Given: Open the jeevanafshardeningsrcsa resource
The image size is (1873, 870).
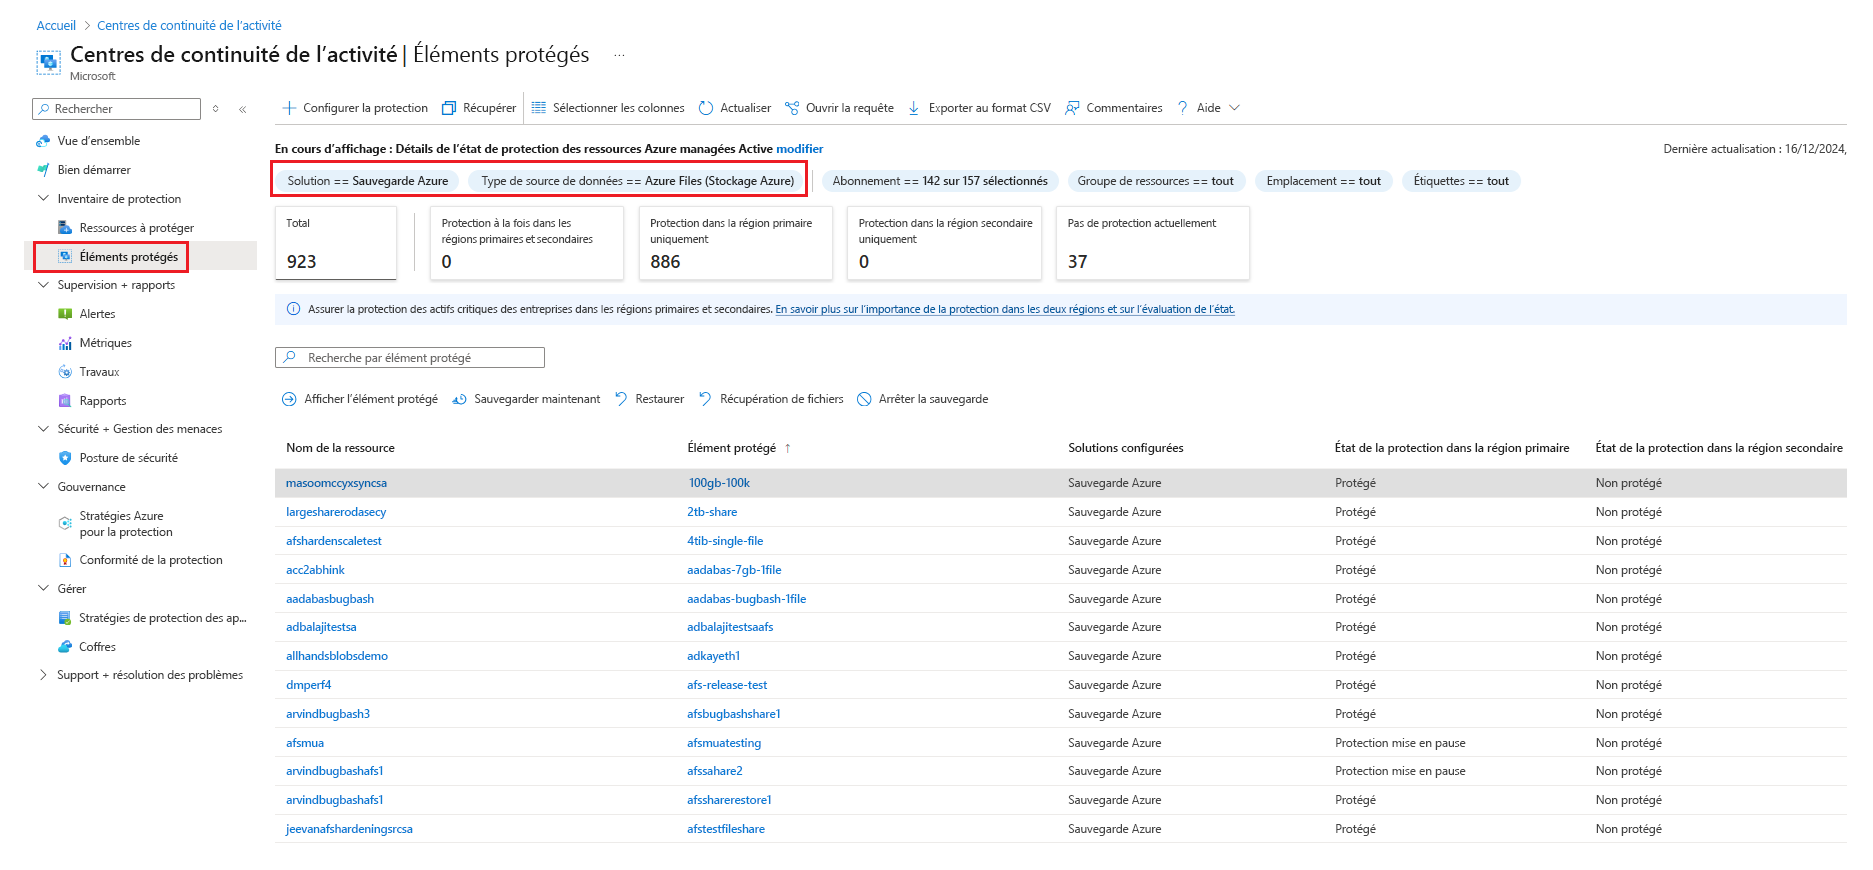Looking at the screenshot, I should click(349, 829).
